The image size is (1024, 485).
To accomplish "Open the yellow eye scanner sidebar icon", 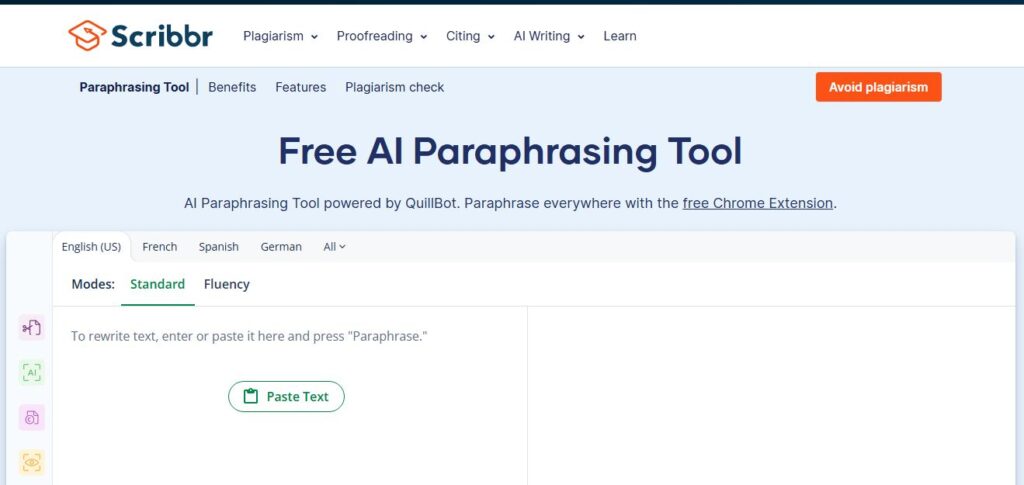I will pos(31,463).
